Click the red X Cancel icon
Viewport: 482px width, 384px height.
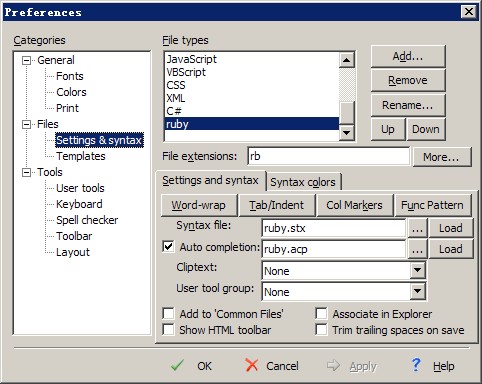[251, 365]
